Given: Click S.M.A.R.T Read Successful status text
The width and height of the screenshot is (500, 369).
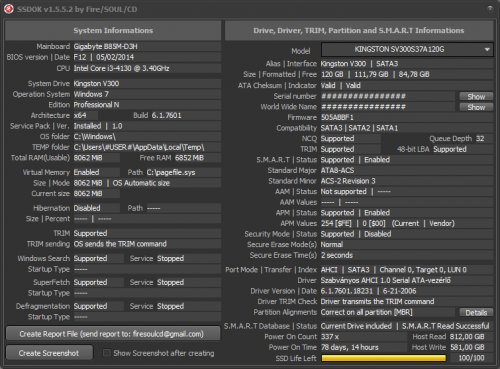Looking at the screenshot, I should (x=446, y=326).
